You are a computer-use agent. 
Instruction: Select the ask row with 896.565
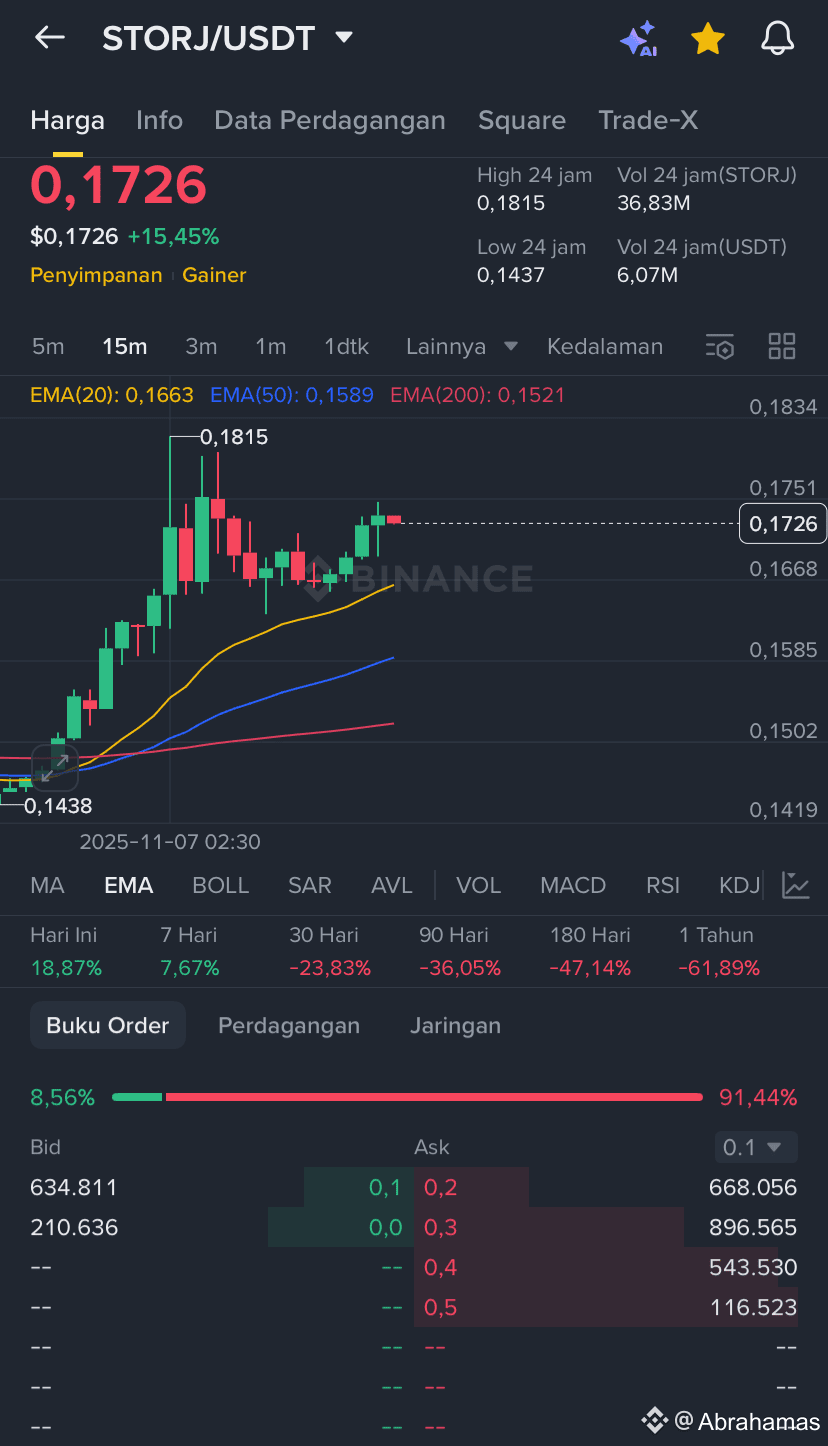606,1227
